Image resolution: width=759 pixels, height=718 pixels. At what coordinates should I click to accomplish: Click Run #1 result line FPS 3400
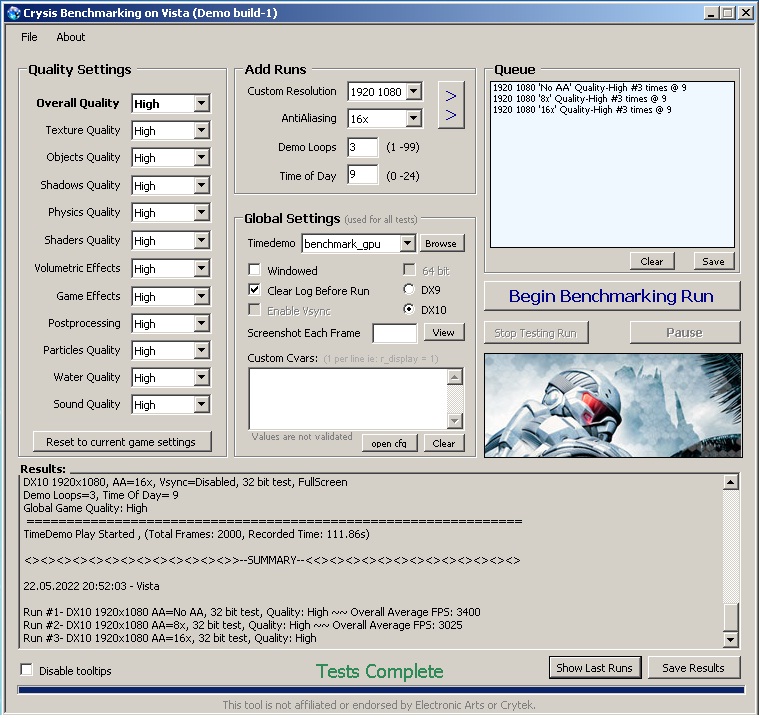(252, 612)
